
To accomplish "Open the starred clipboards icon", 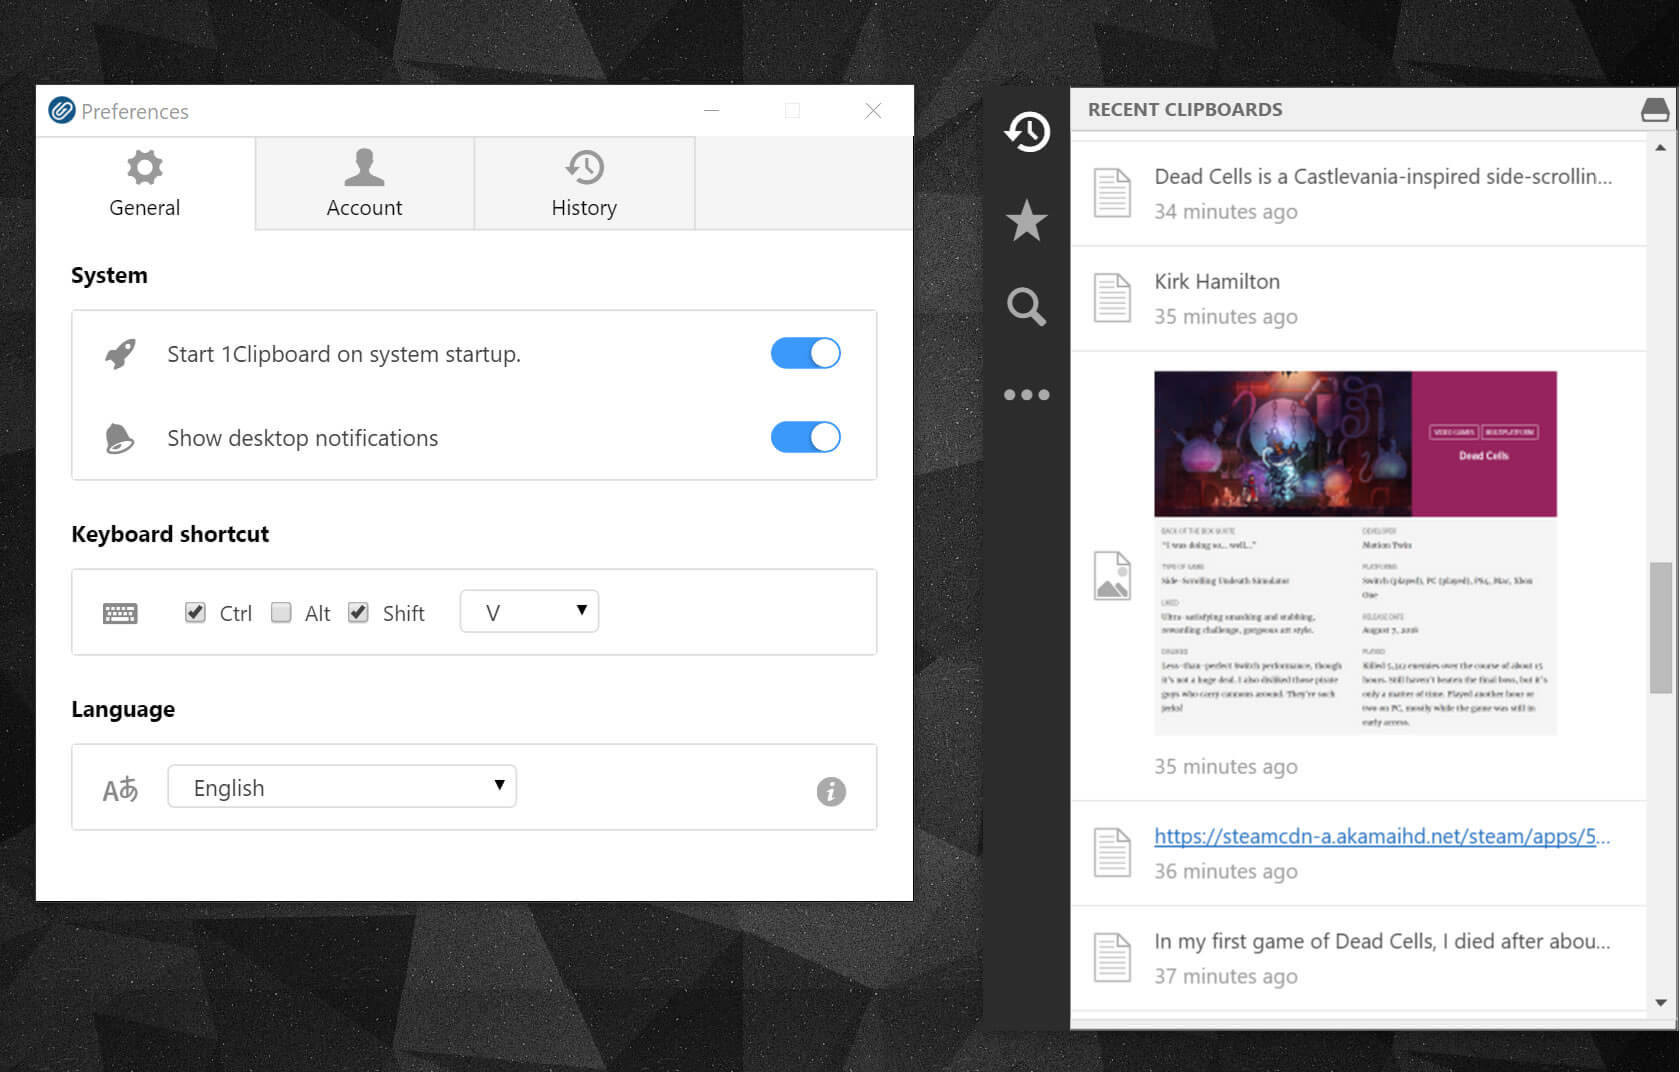I will [1027, 220].
